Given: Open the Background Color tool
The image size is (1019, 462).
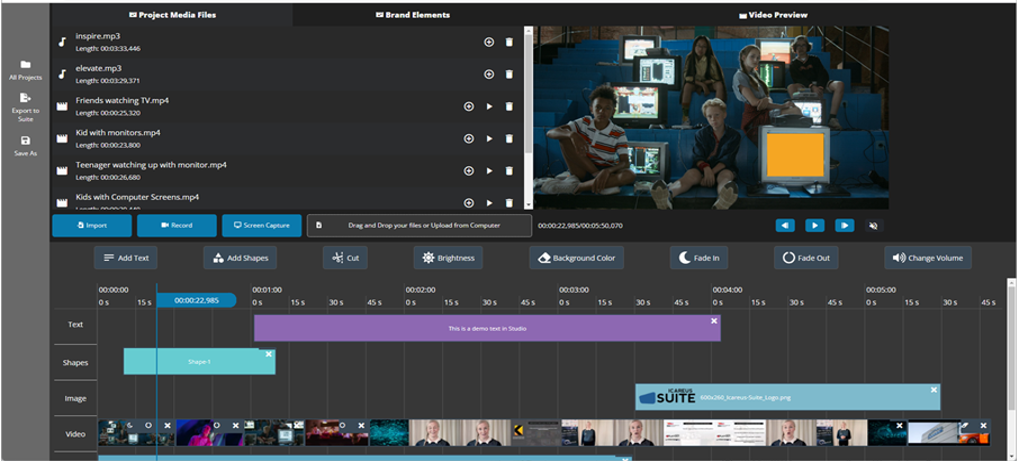Looking at the screenshot, I should click(x=577, y=258).
